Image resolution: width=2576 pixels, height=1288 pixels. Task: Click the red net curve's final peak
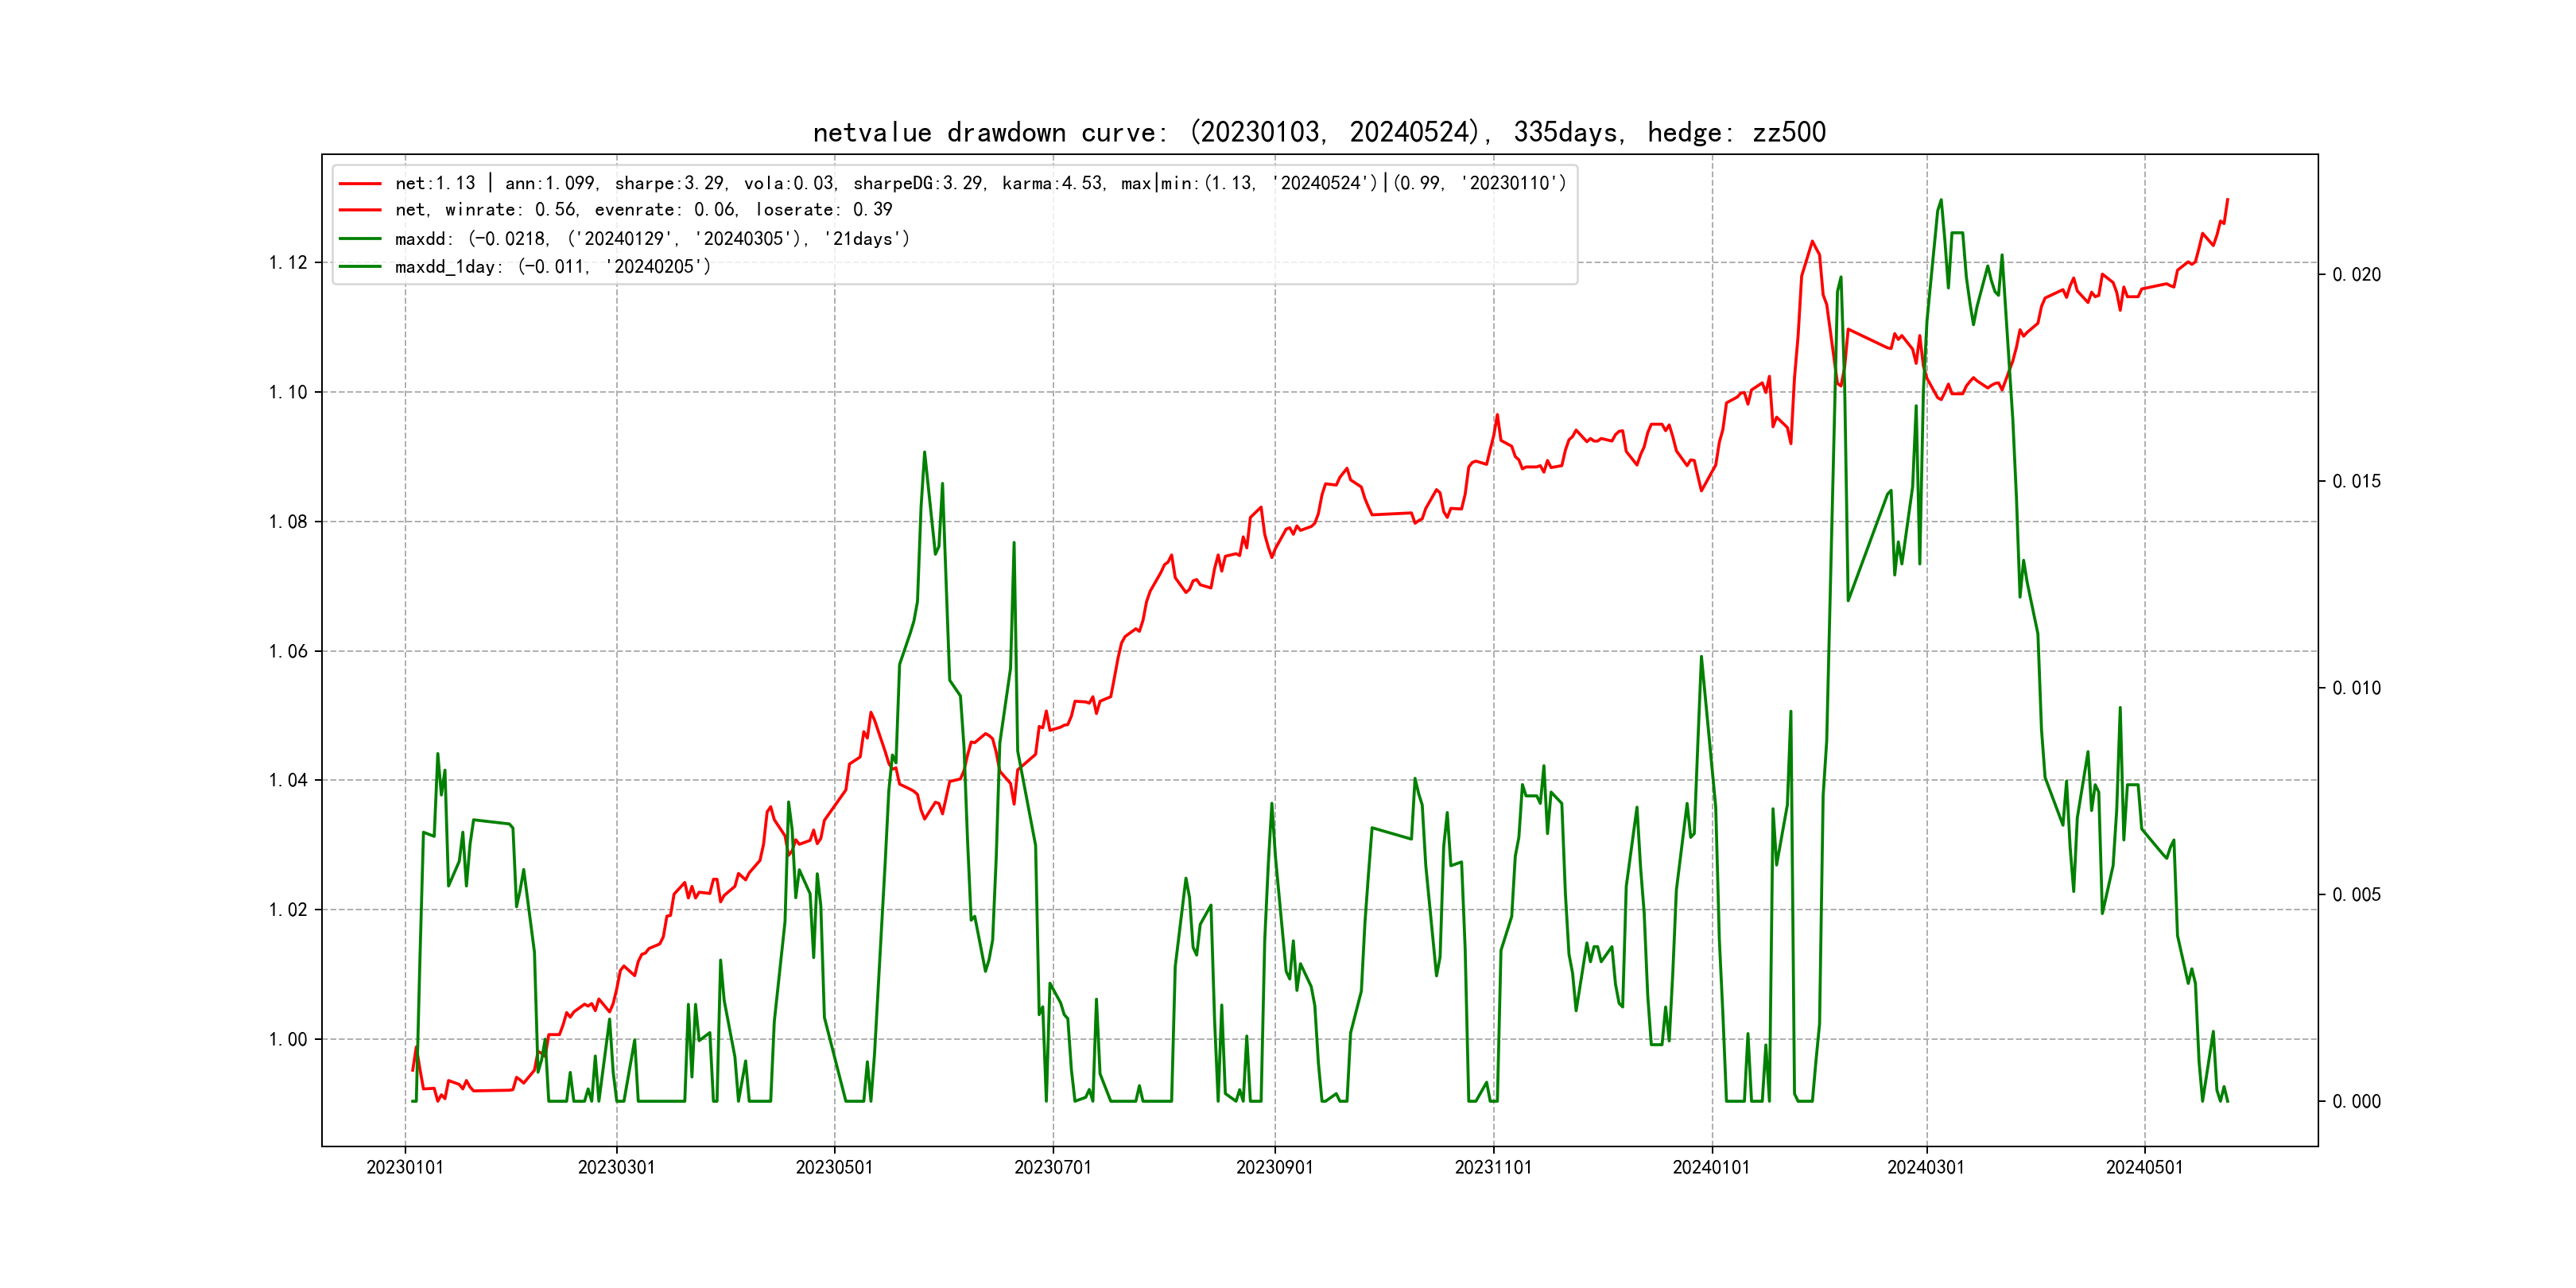(x=2227, y=200)
